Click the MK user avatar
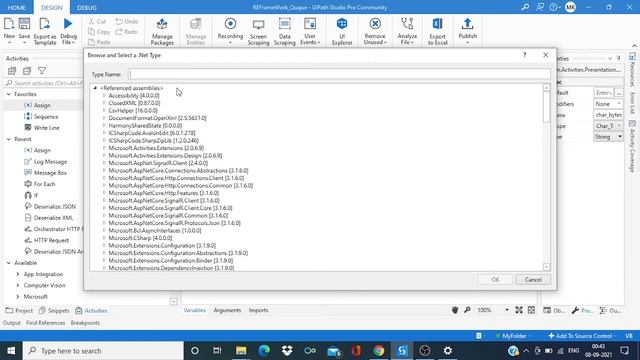Viewport: 640px width, 360px height. [570, 7]
